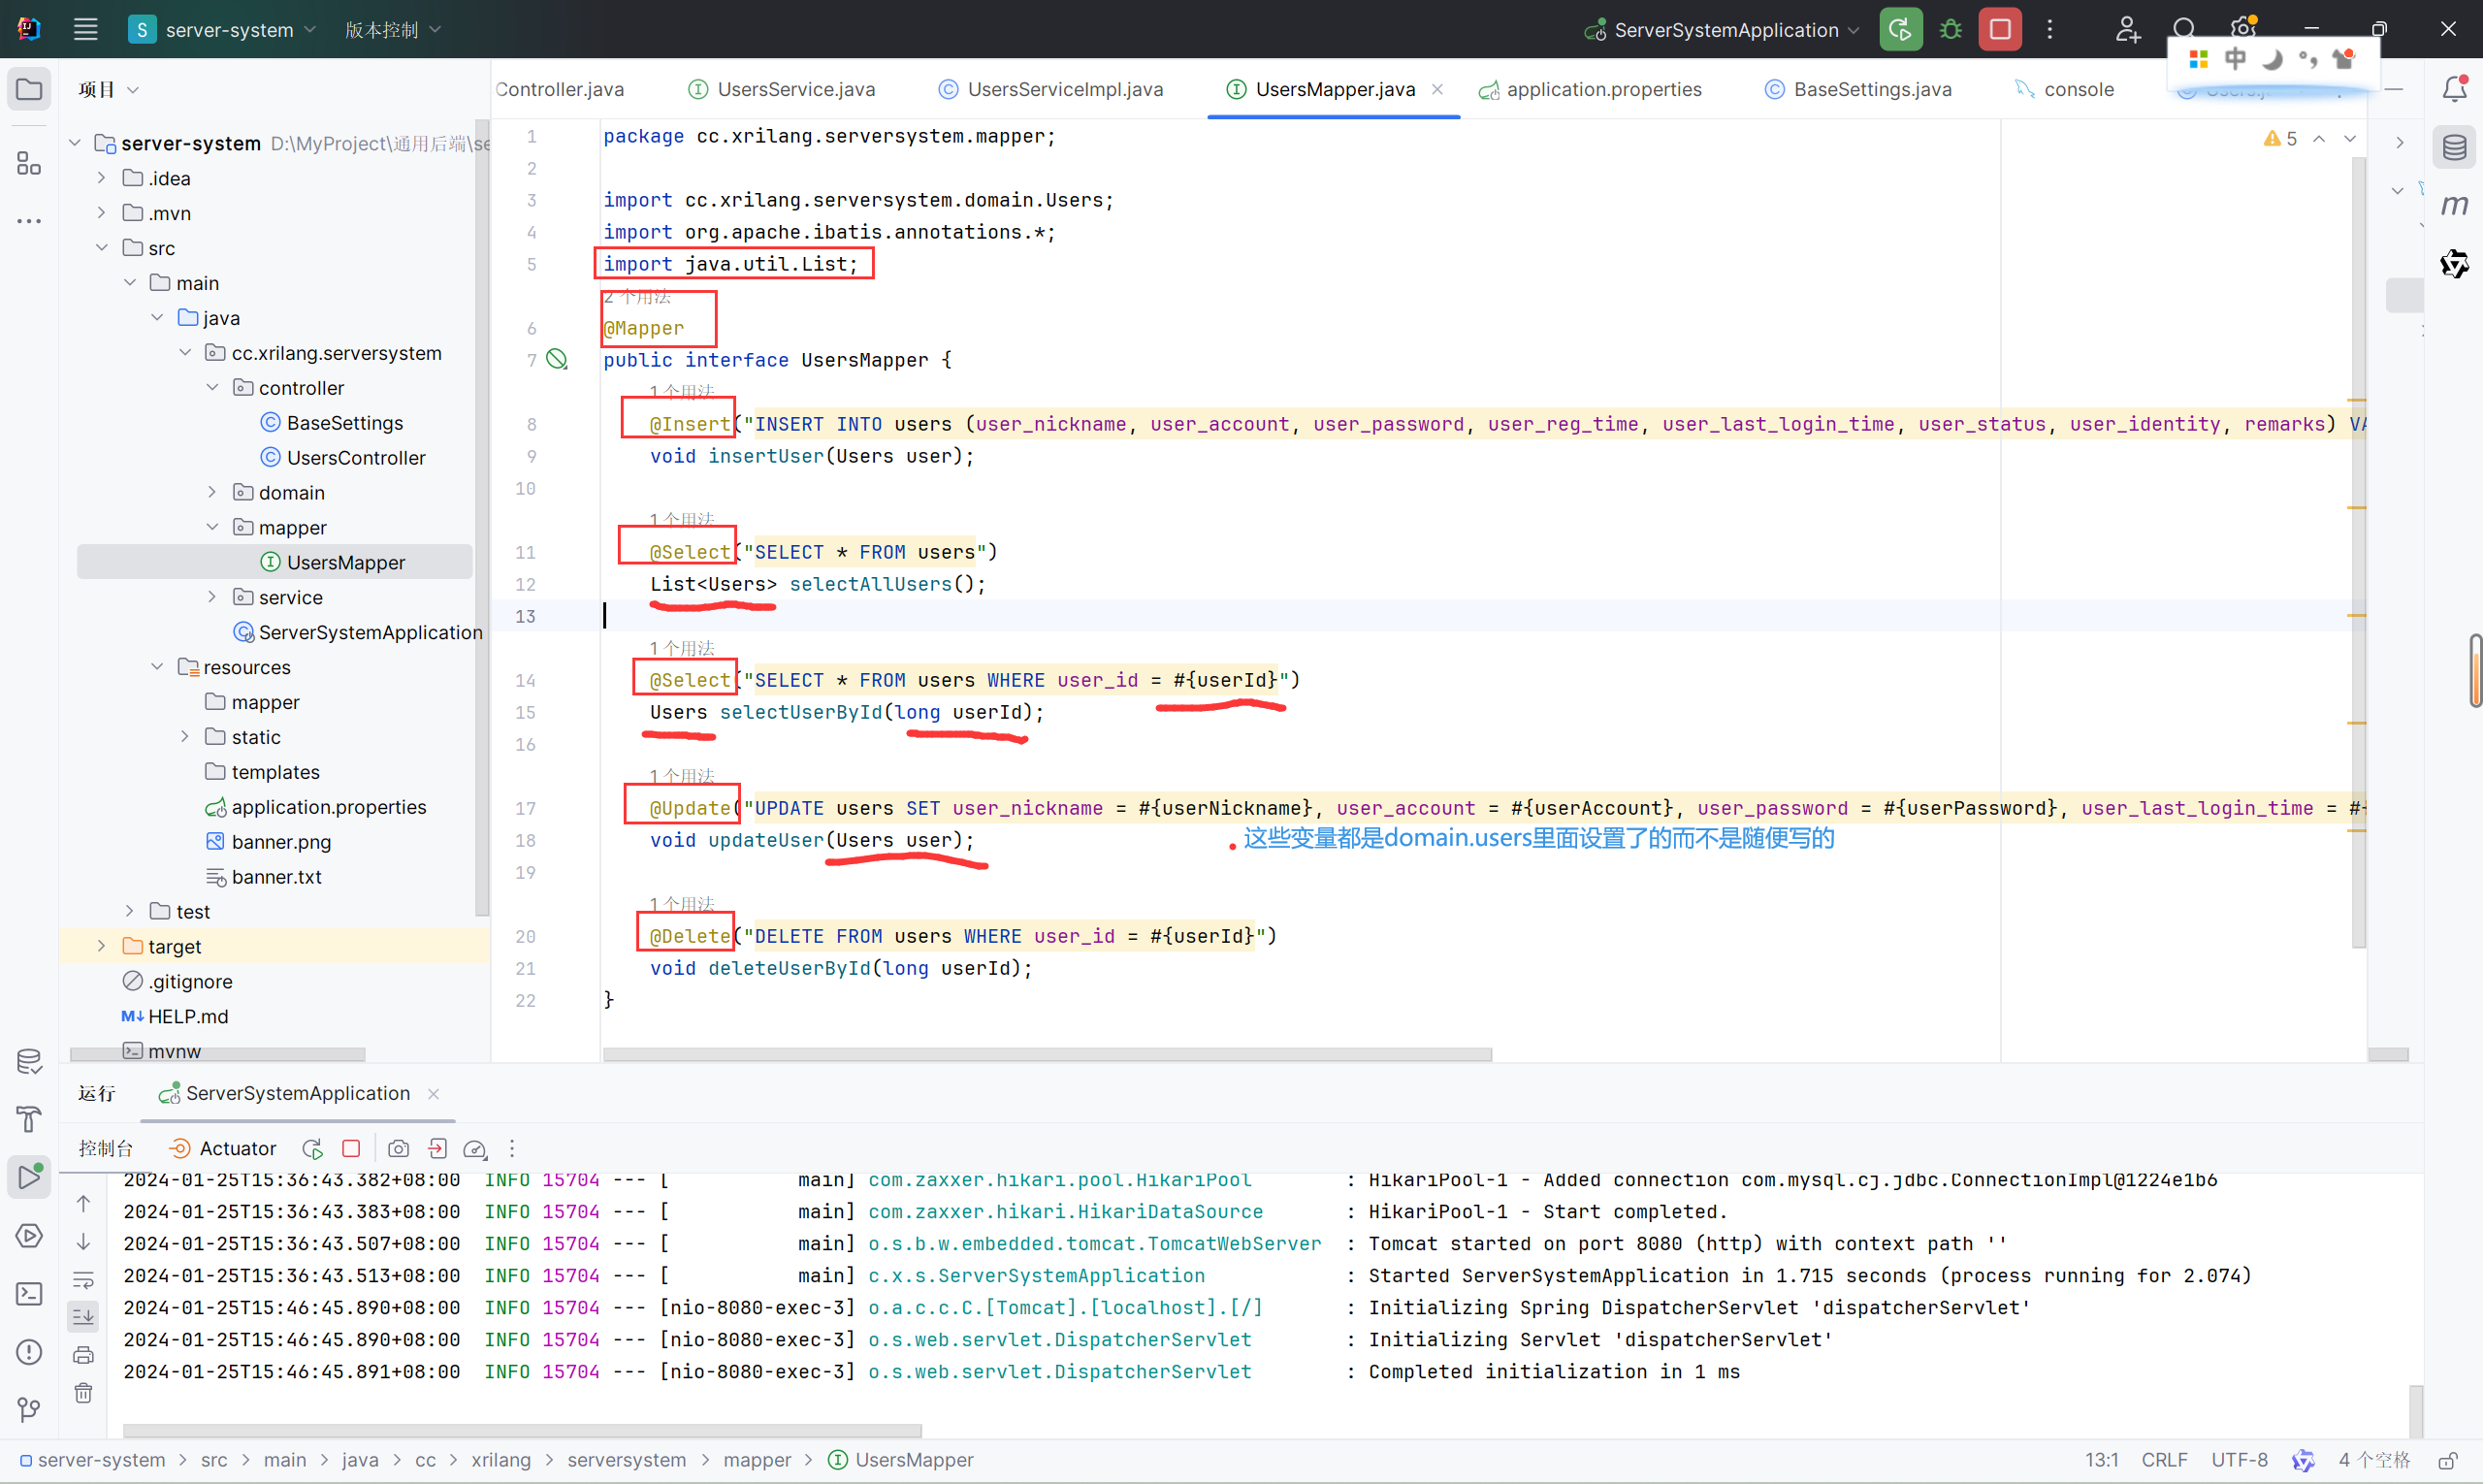This screenshot has width=2483, height=1484.
Task: Rerun the app from the console toolbar
Action: [x=312, y=1148]
